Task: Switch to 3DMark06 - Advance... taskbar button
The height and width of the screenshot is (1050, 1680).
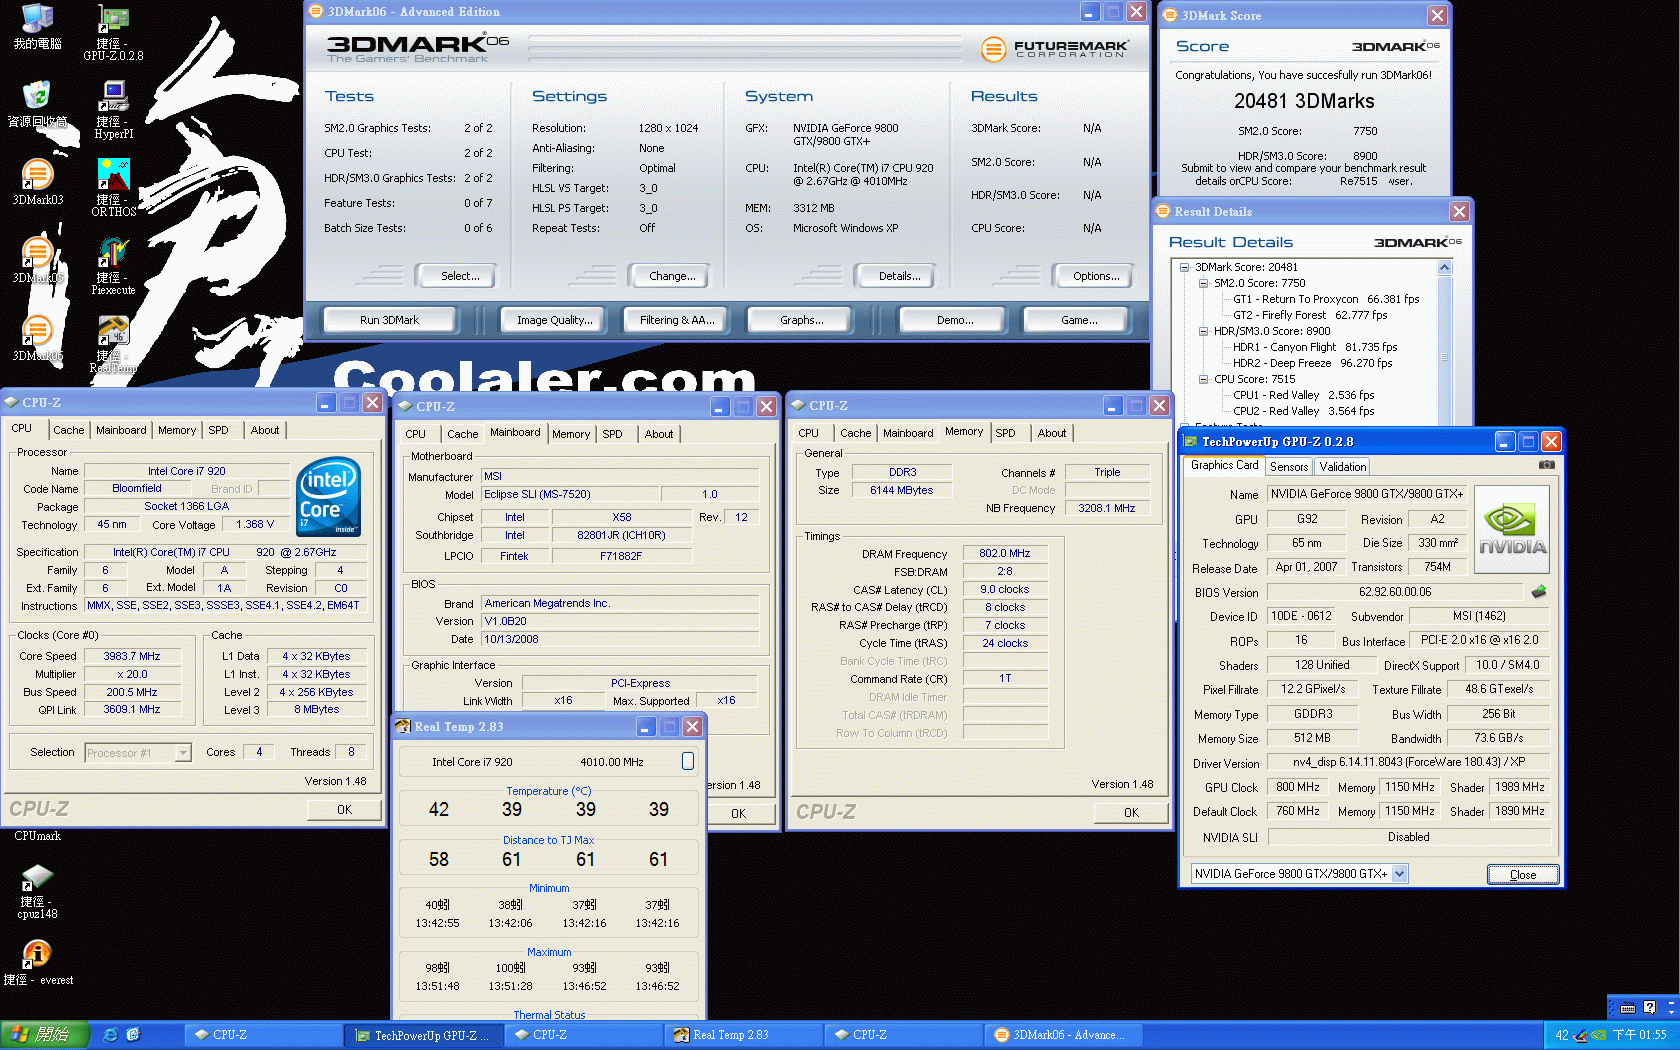Action: 1065,1035
